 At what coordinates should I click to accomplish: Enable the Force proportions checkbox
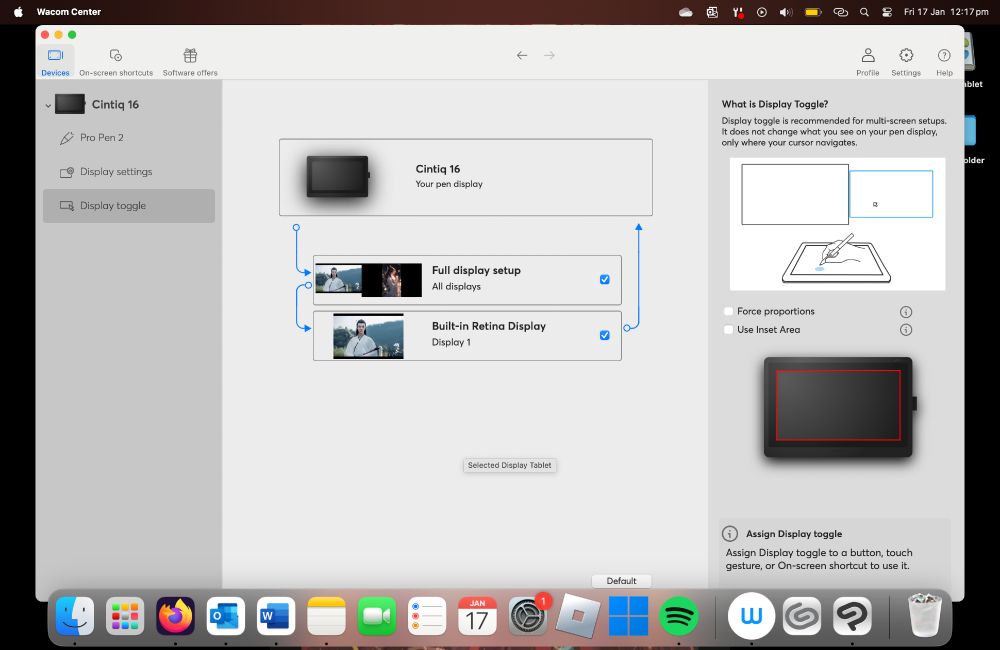[728, 312]
